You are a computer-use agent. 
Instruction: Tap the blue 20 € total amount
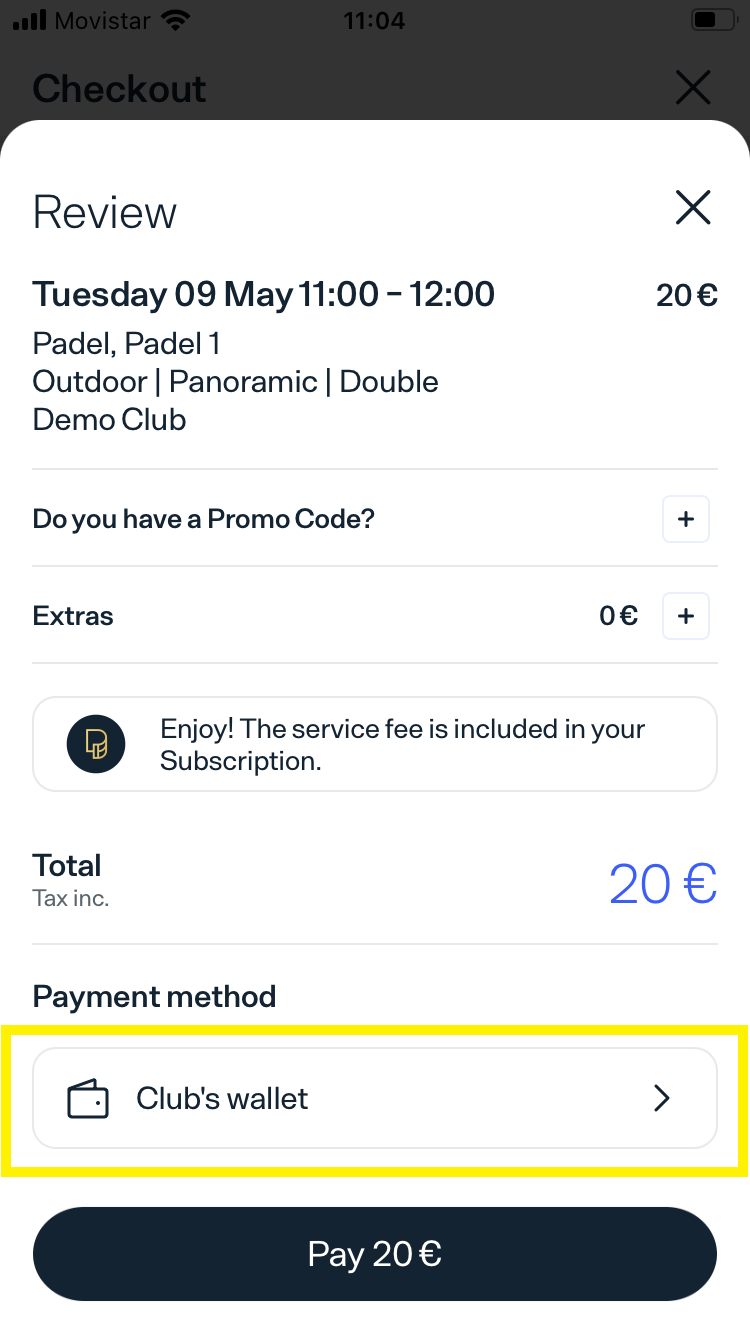(662, 883)
